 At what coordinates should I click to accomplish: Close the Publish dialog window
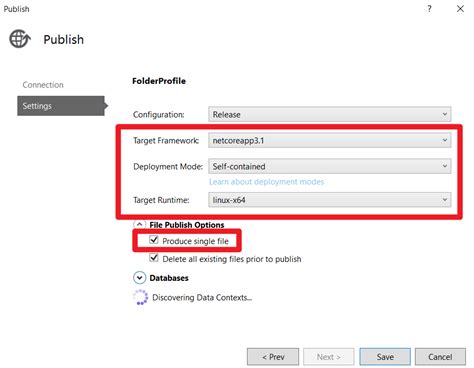tap(460, 9)
